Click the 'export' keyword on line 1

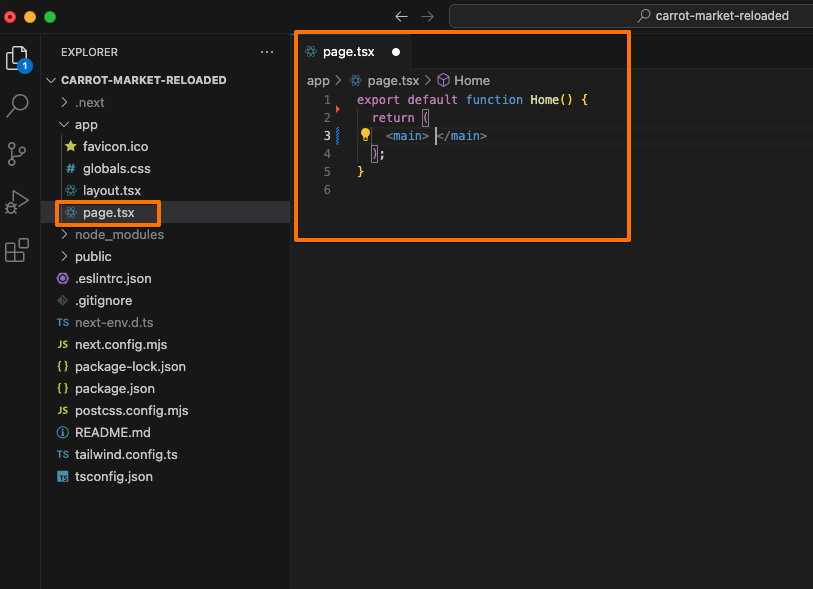coord(378,100)
